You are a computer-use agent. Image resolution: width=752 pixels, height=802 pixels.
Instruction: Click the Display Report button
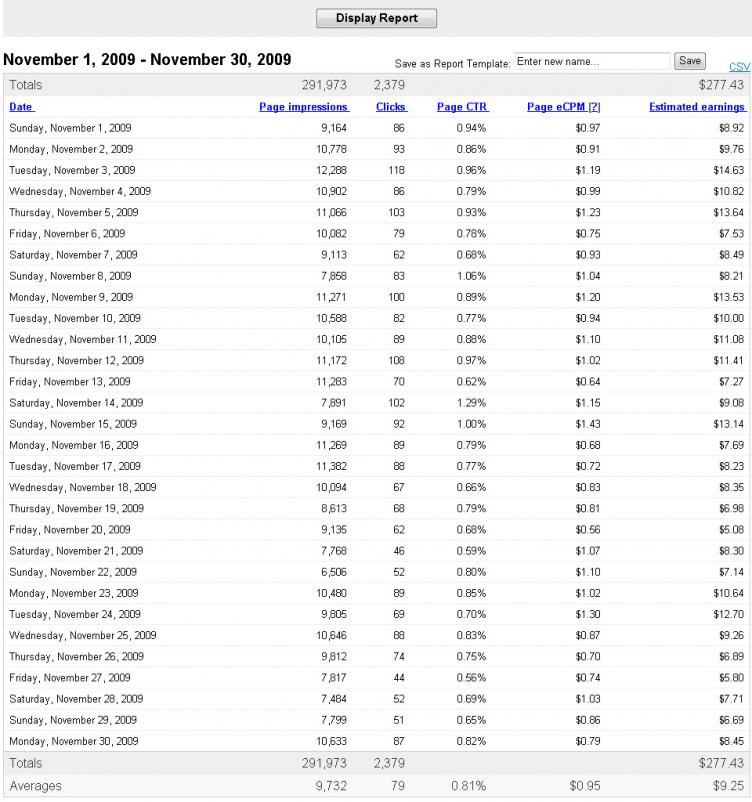coord(376,18)
